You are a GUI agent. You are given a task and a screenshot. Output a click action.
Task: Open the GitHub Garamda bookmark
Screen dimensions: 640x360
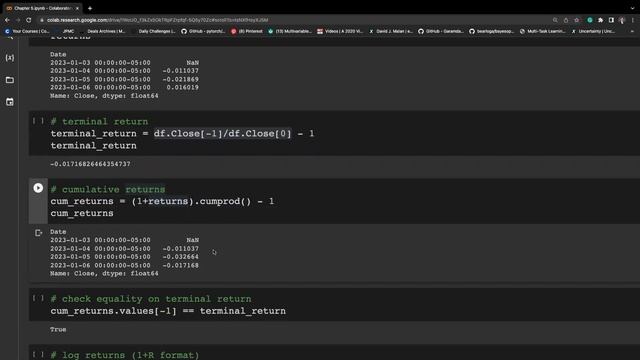(x=441, y=31)
